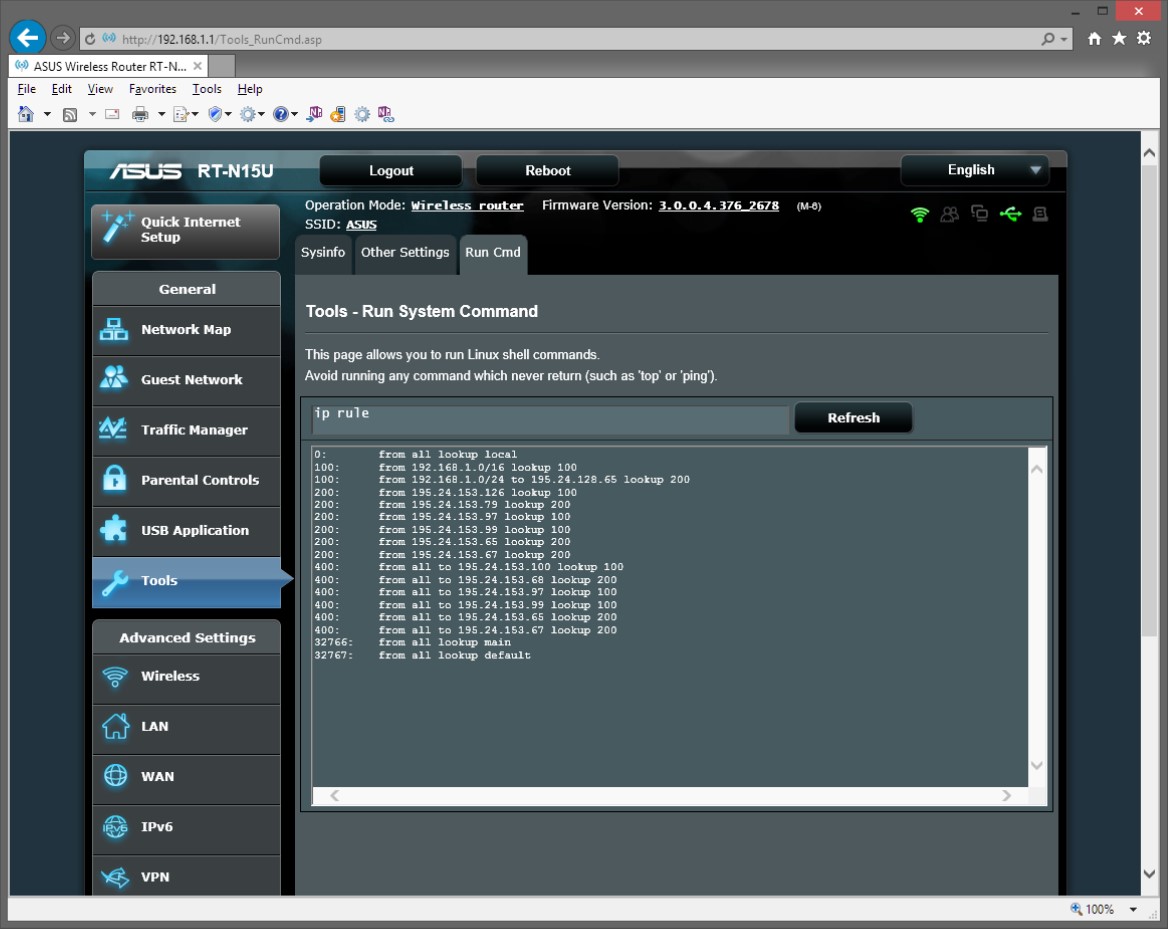The height and width of the screenshot is (929, 1168).
Task: Open the Favorites menu
Action: click(x=152, y=89)
